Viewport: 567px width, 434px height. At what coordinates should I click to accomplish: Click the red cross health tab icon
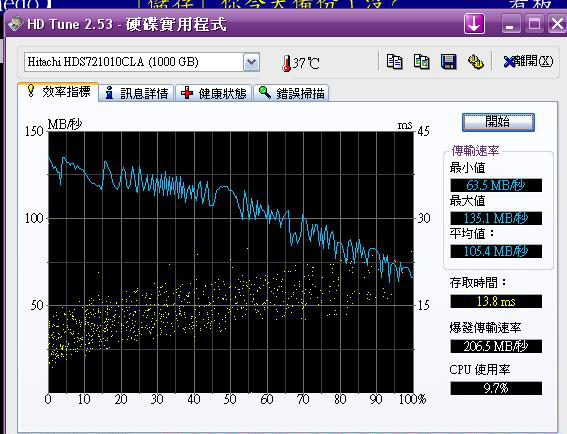coord(187,93)
